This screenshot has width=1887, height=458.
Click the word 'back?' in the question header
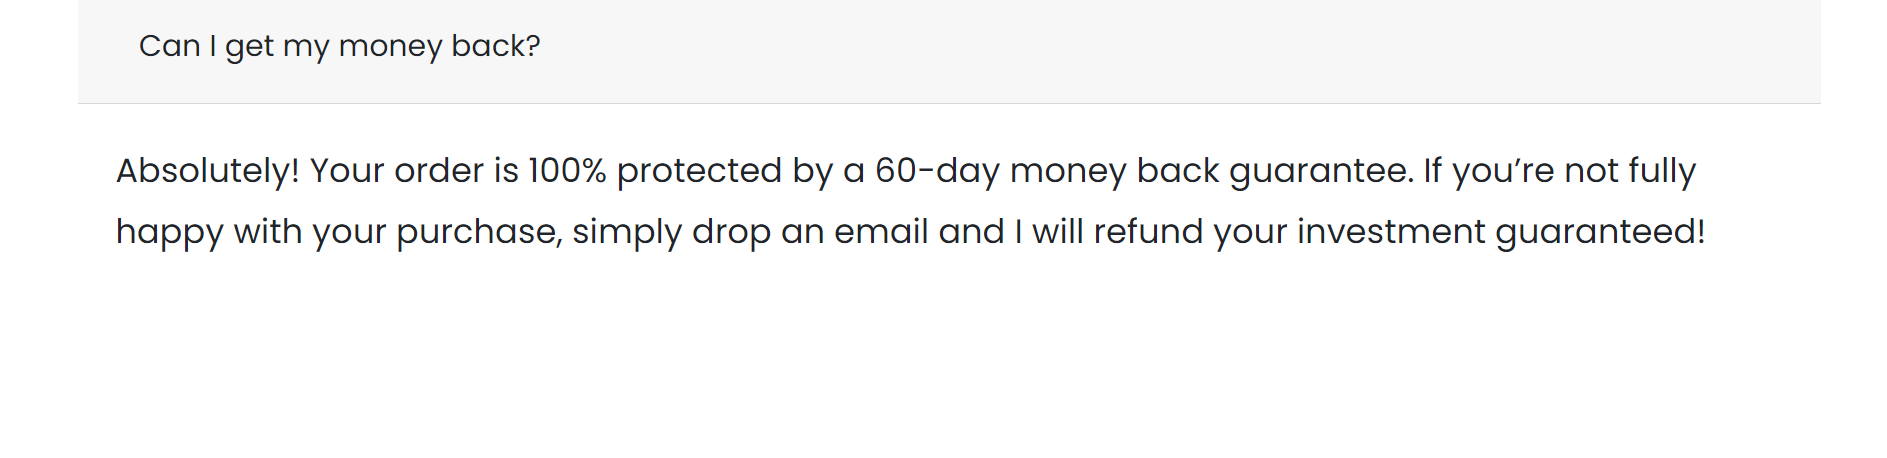(496, 46)
